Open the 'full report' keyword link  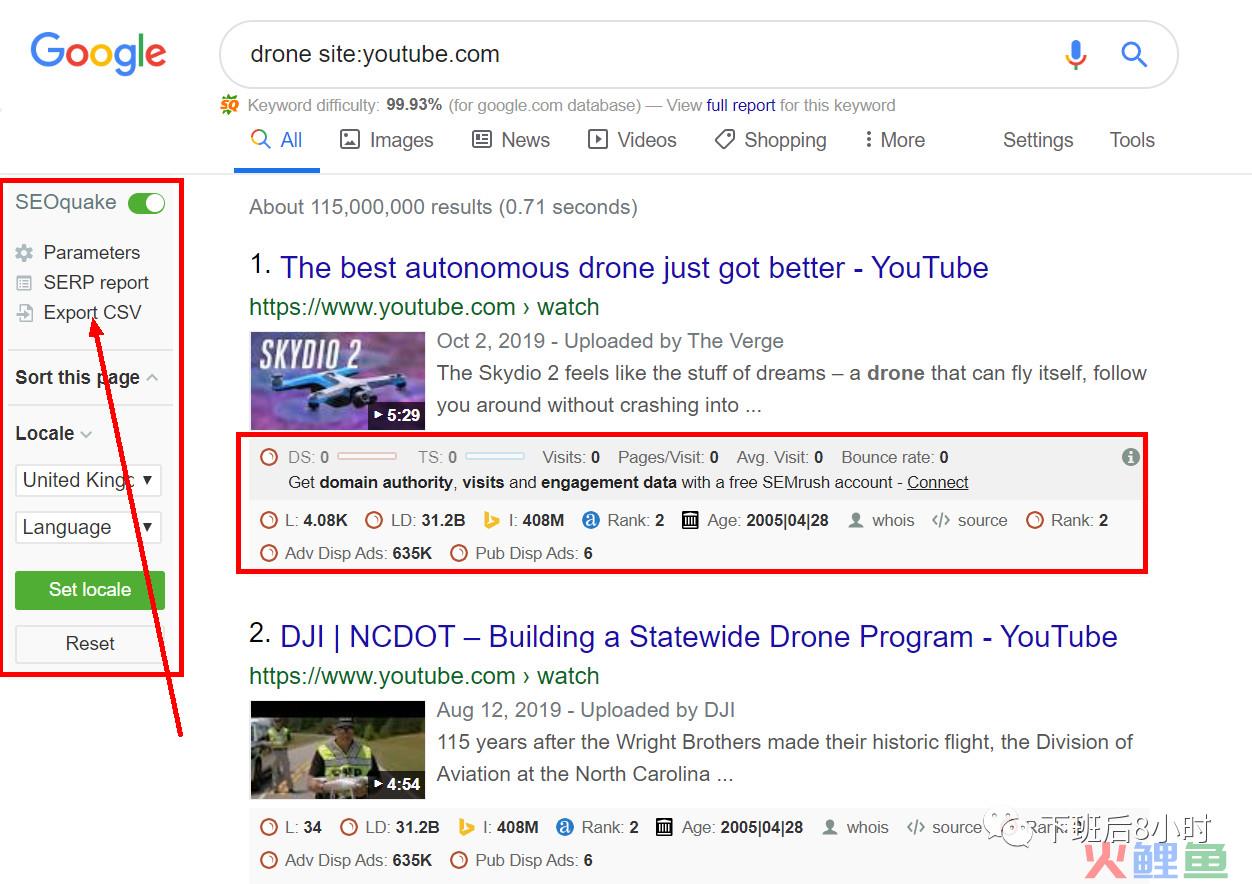[741, 105]
